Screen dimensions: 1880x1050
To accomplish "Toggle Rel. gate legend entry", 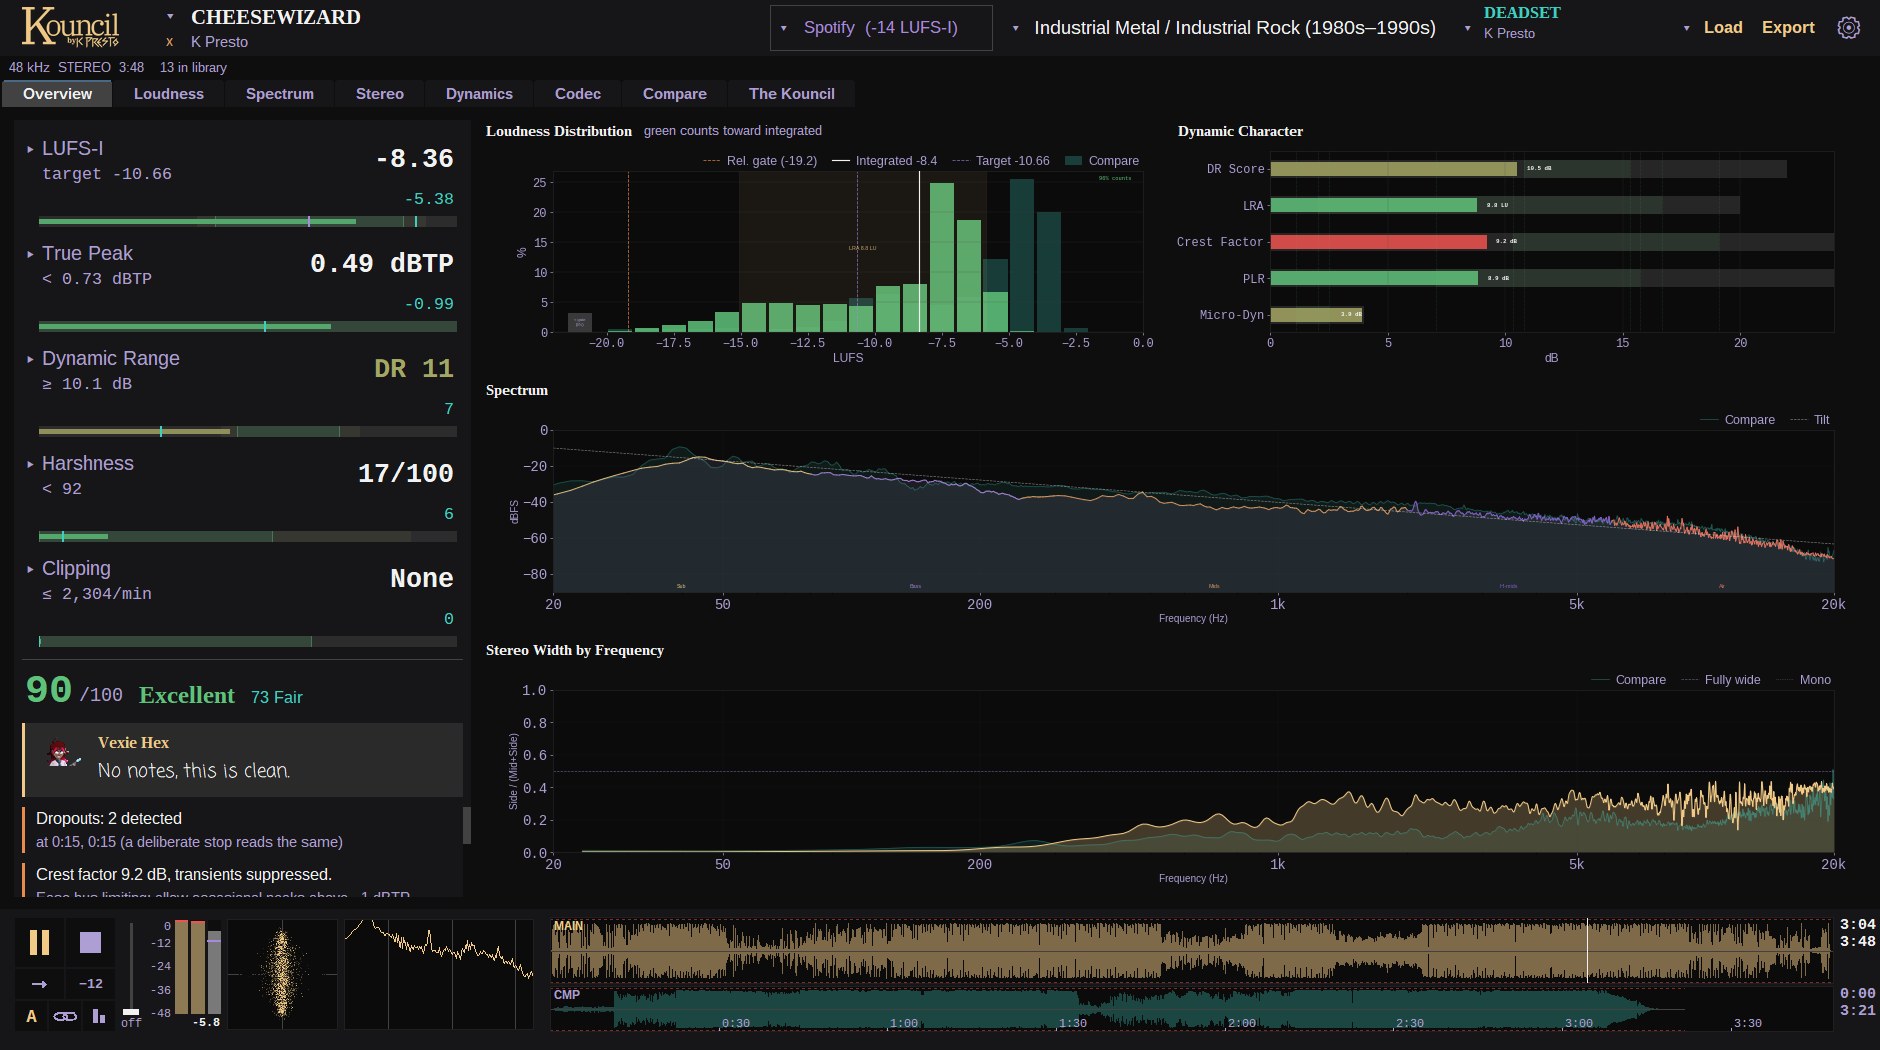I will [760, 161].
